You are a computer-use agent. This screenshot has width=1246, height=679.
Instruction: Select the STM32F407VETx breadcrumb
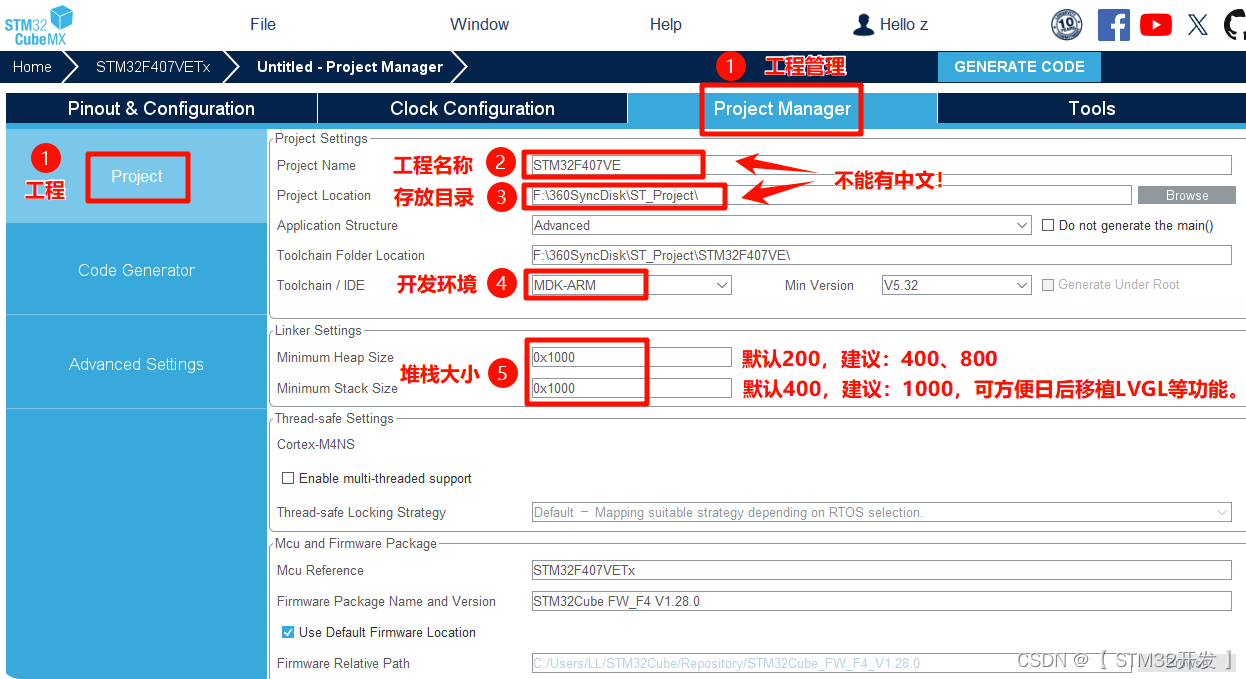(153, 67)
